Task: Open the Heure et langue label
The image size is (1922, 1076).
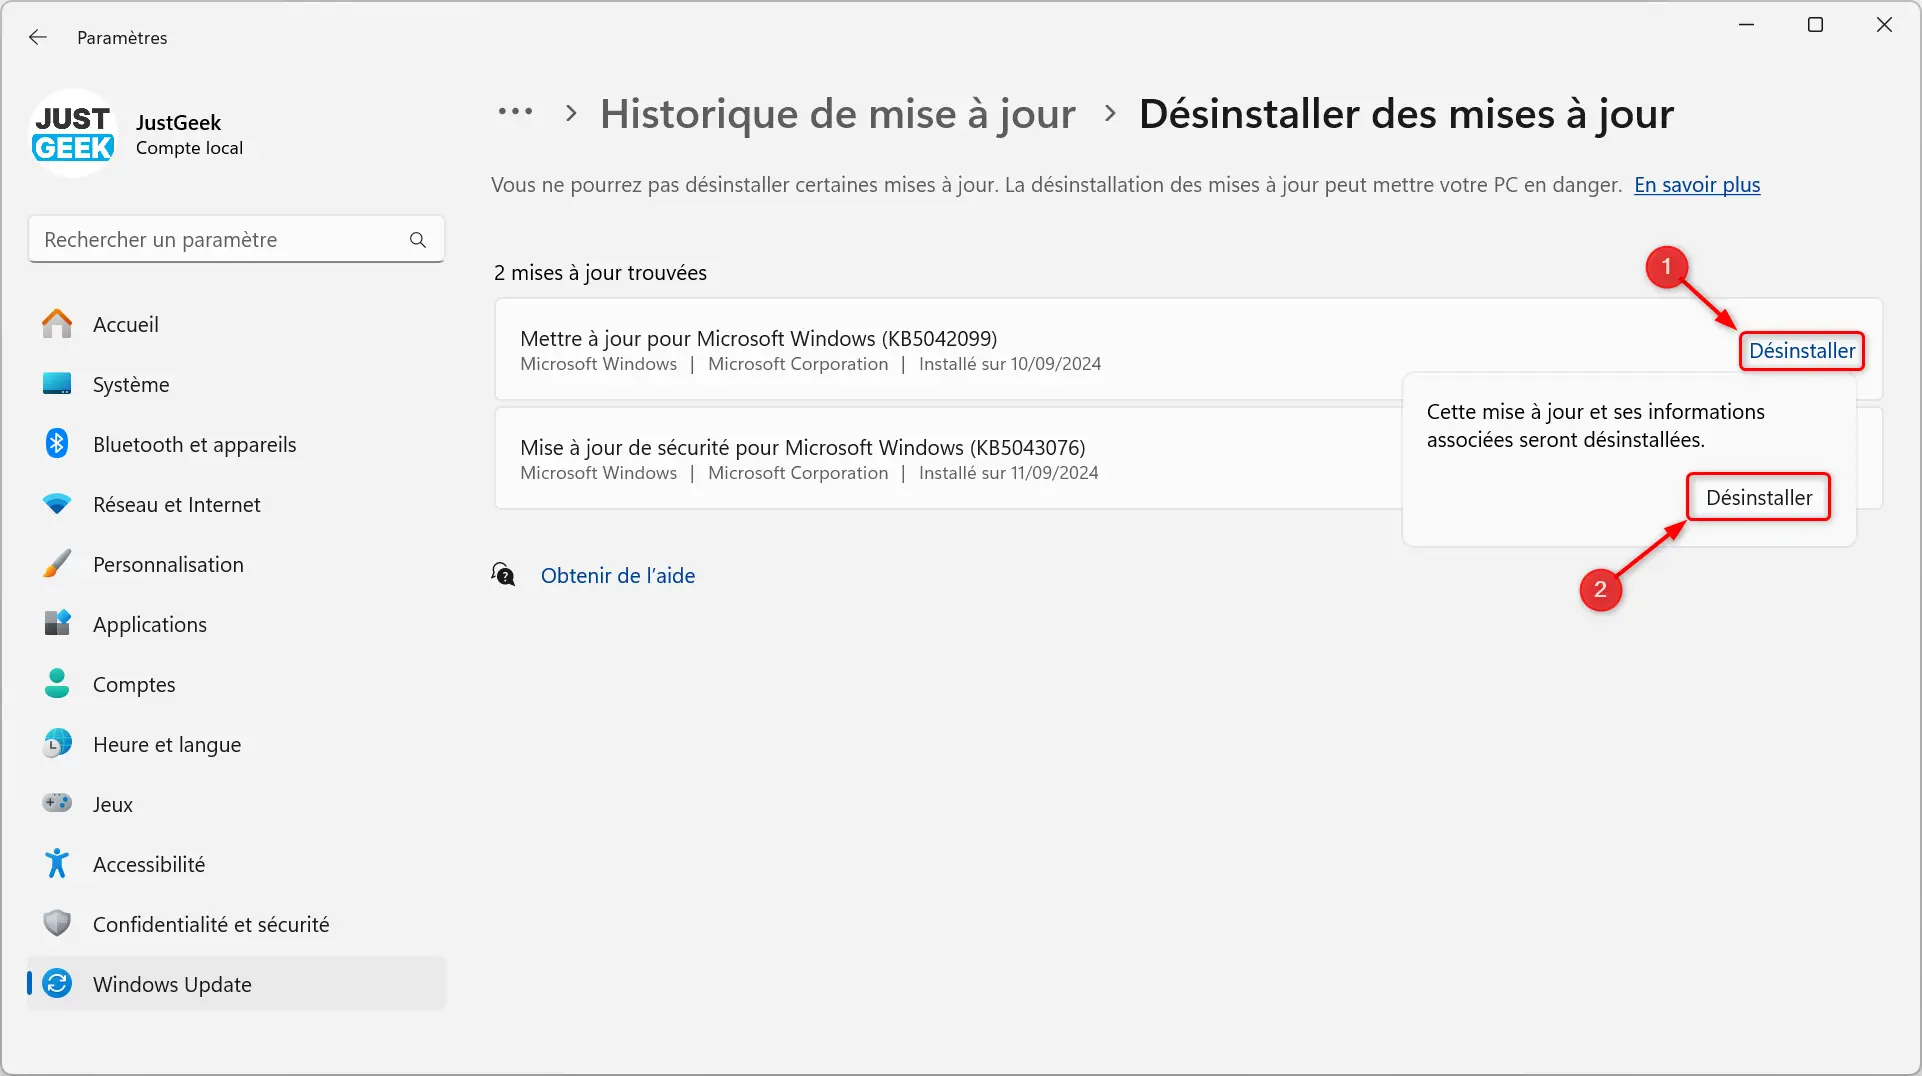Action: (x=167, y=744)
